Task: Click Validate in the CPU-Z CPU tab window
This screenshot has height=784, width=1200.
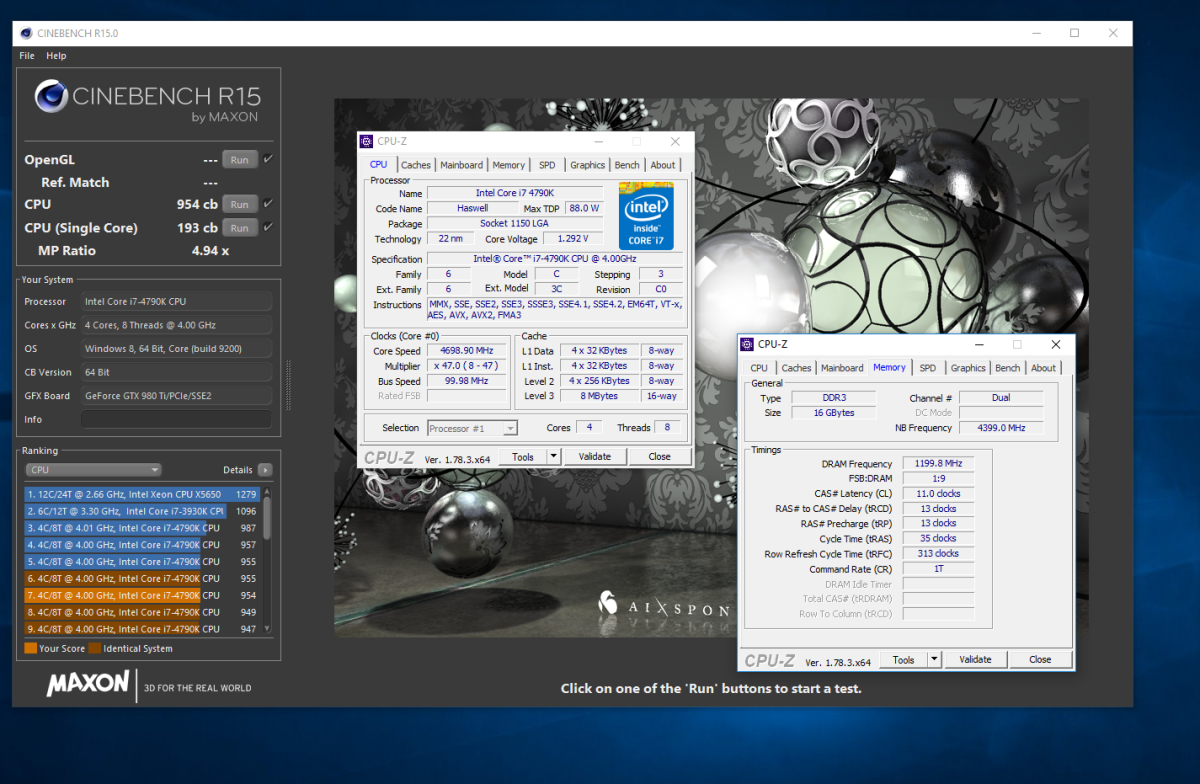Action: click(595, 456)
